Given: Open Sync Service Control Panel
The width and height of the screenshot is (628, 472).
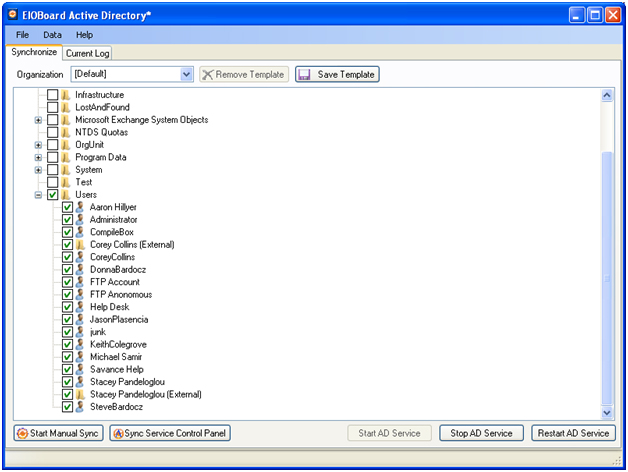Looking at the screenshot, I should tap(170, 433).
